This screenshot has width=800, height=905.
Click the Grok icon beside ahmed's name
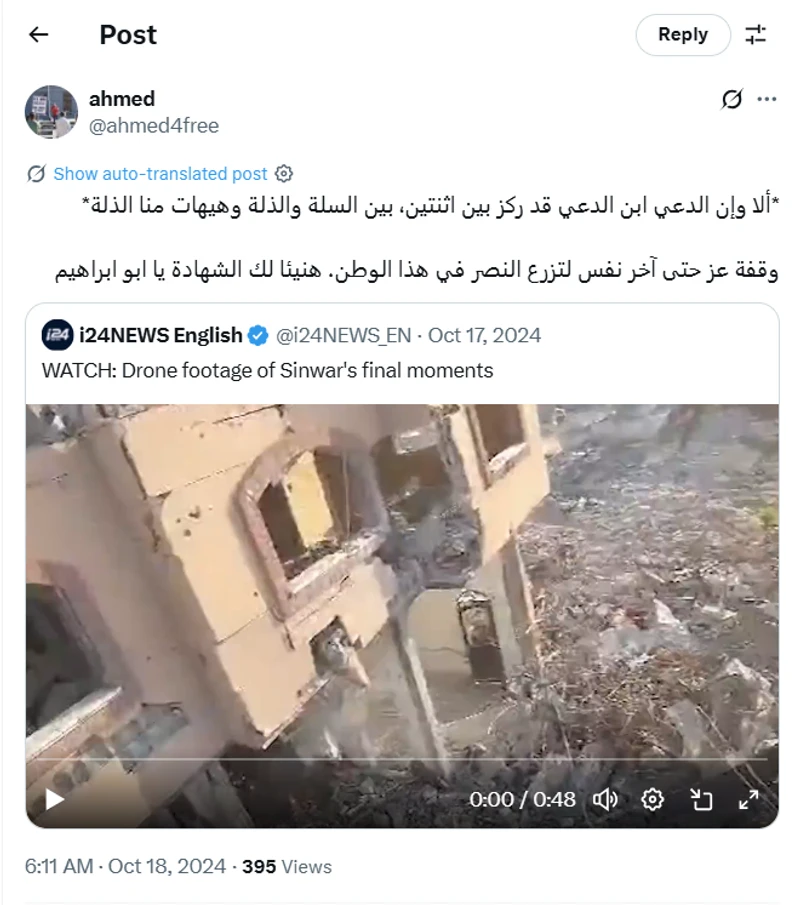point(732,99)
